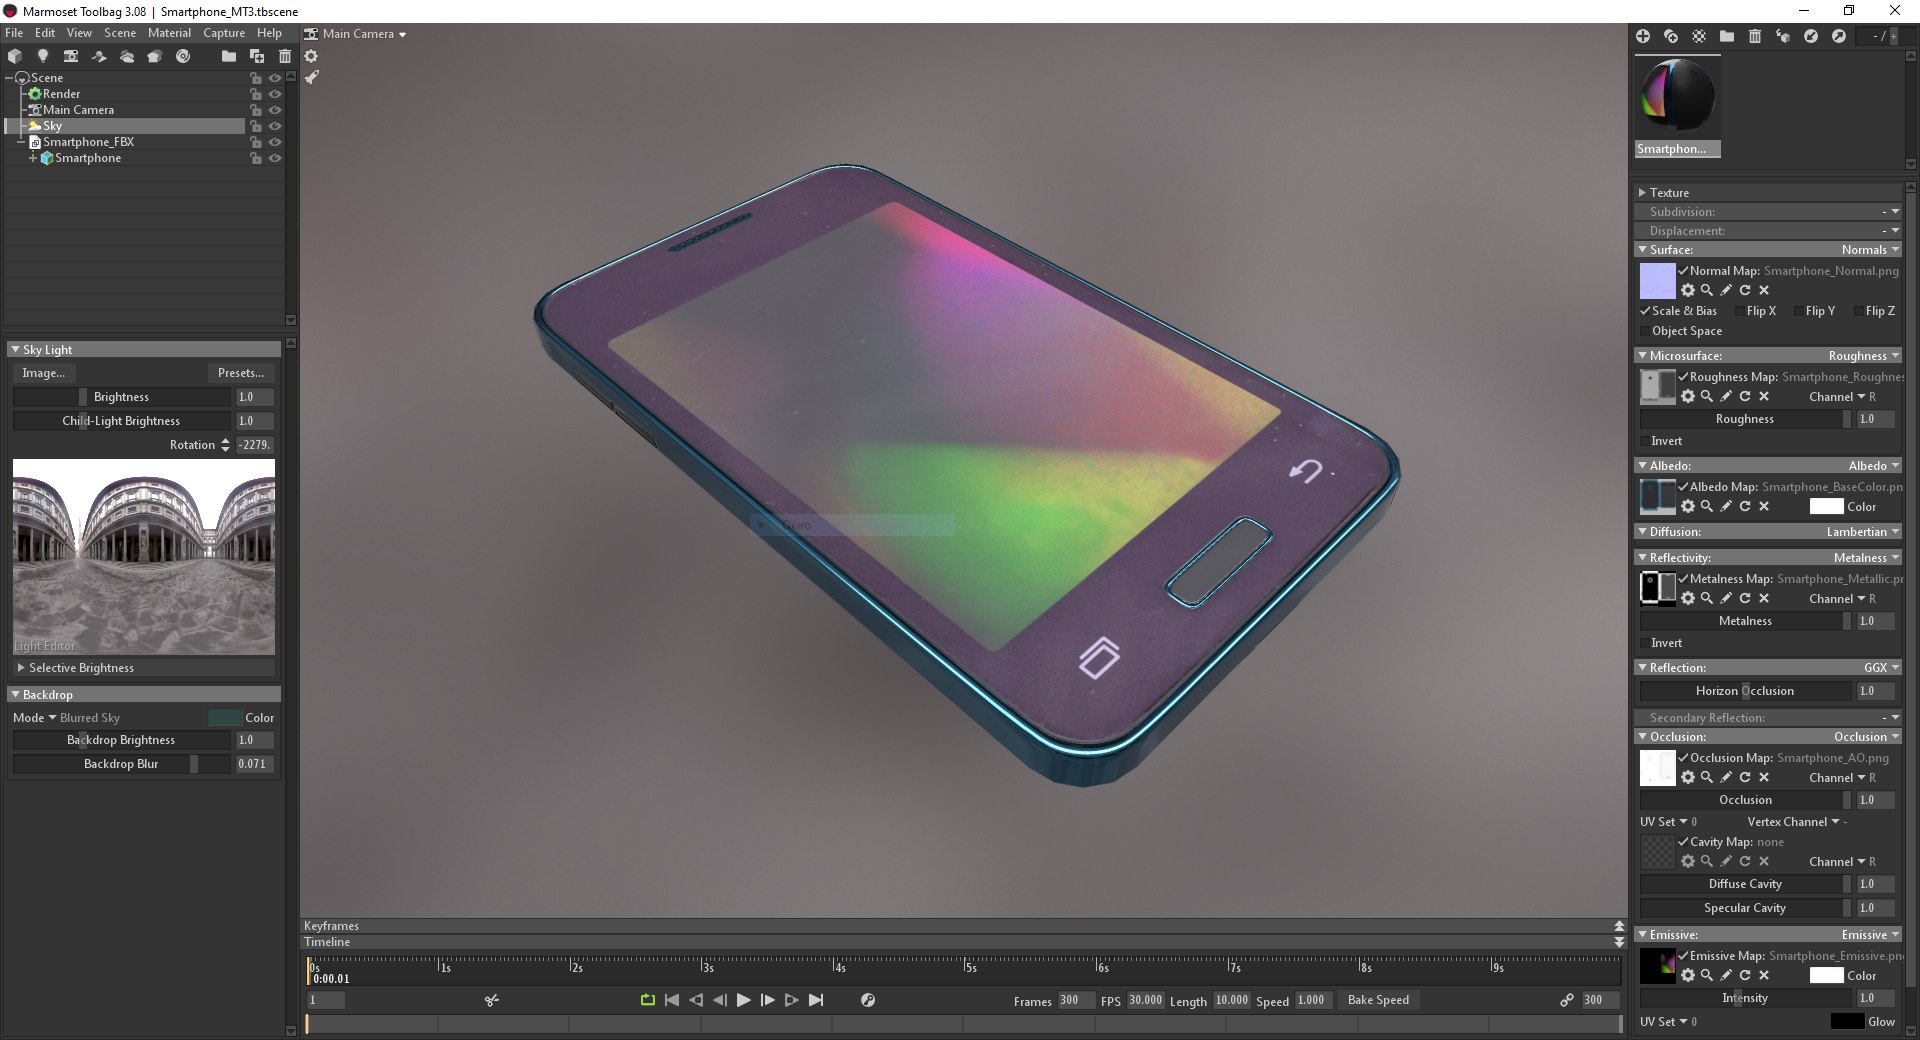1920x1040 pixels.
Task: Open the Material menu
Action: coord(169,33)
